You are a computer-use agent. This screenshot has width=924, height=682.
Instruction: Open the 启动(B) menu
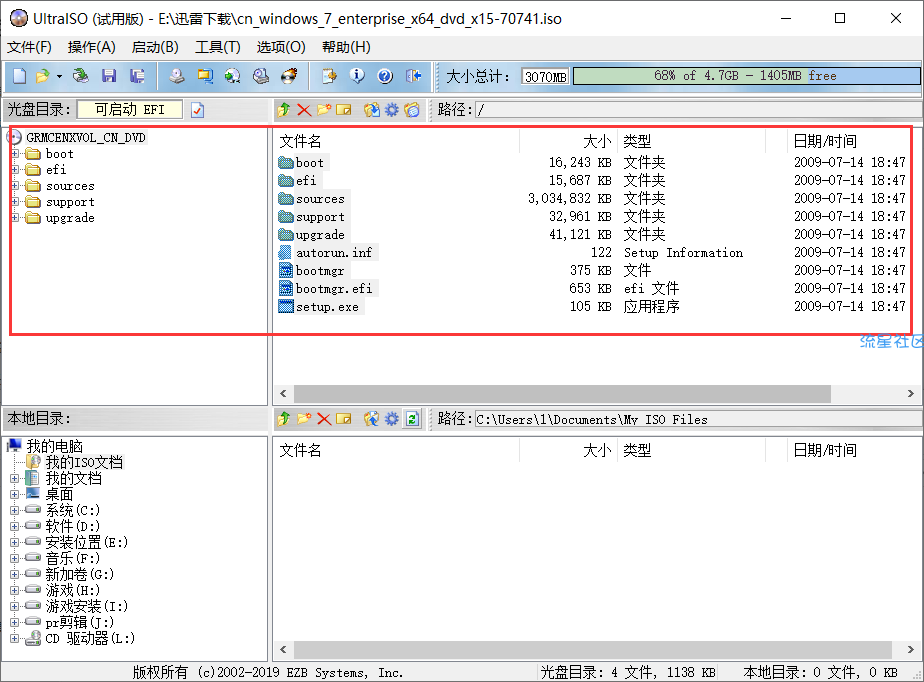coord(155,47)
